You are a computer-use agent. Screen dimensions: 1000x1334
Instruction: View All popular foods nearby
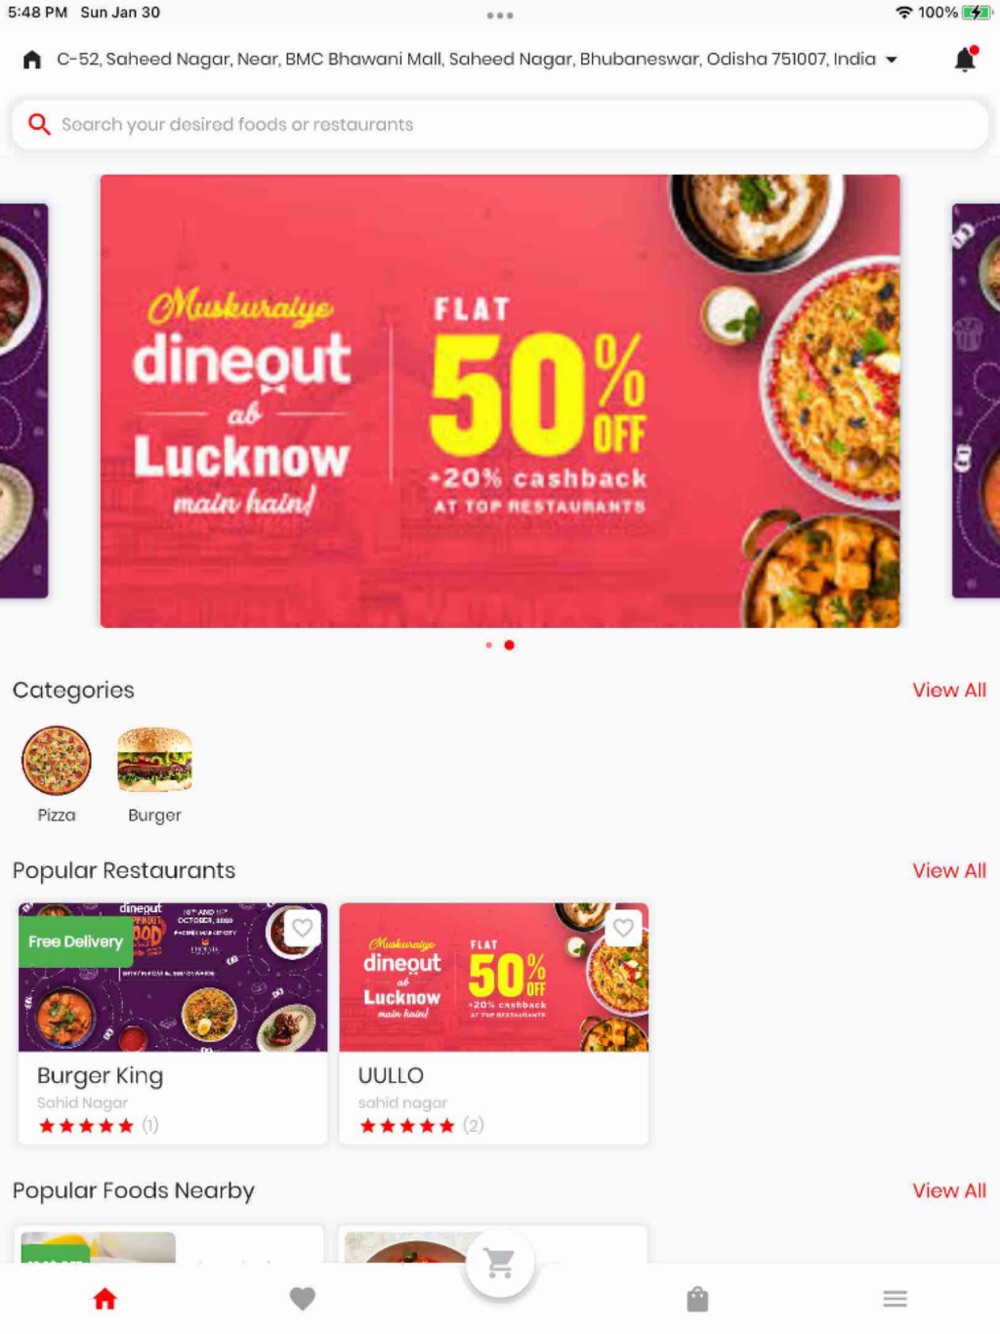click(949, 1191)
